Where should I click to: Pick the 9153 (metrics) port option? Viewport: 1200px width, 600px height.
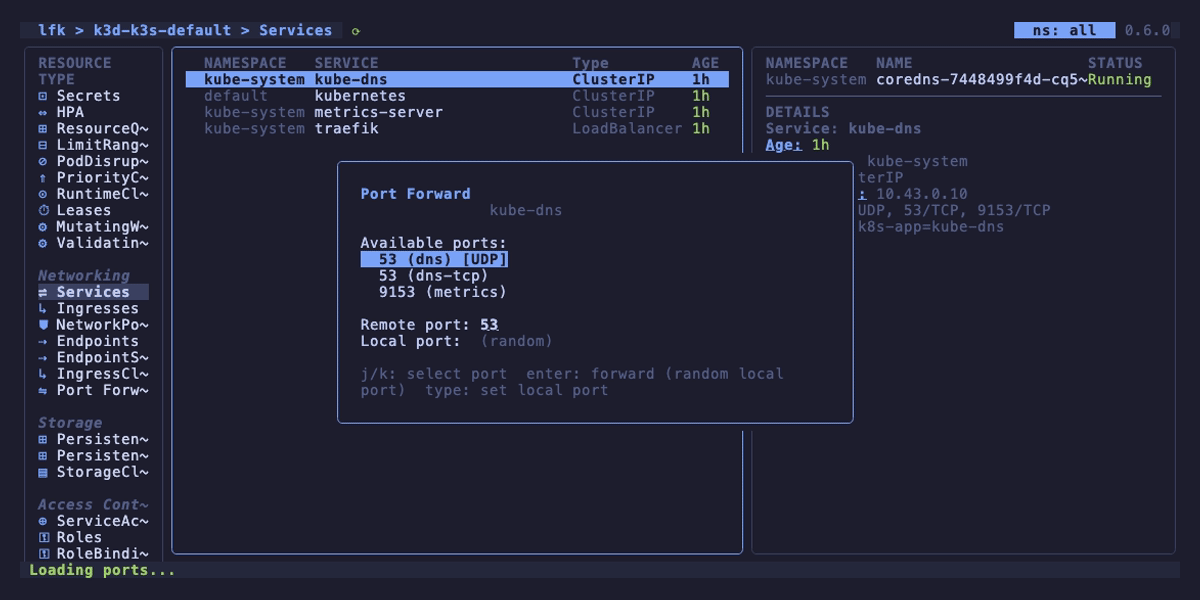[x=443, y=292]
